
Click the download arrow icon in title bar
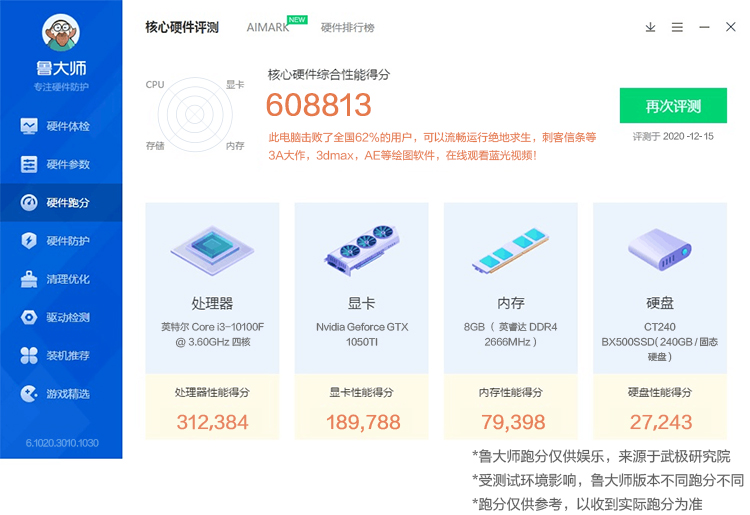(650, 27)
